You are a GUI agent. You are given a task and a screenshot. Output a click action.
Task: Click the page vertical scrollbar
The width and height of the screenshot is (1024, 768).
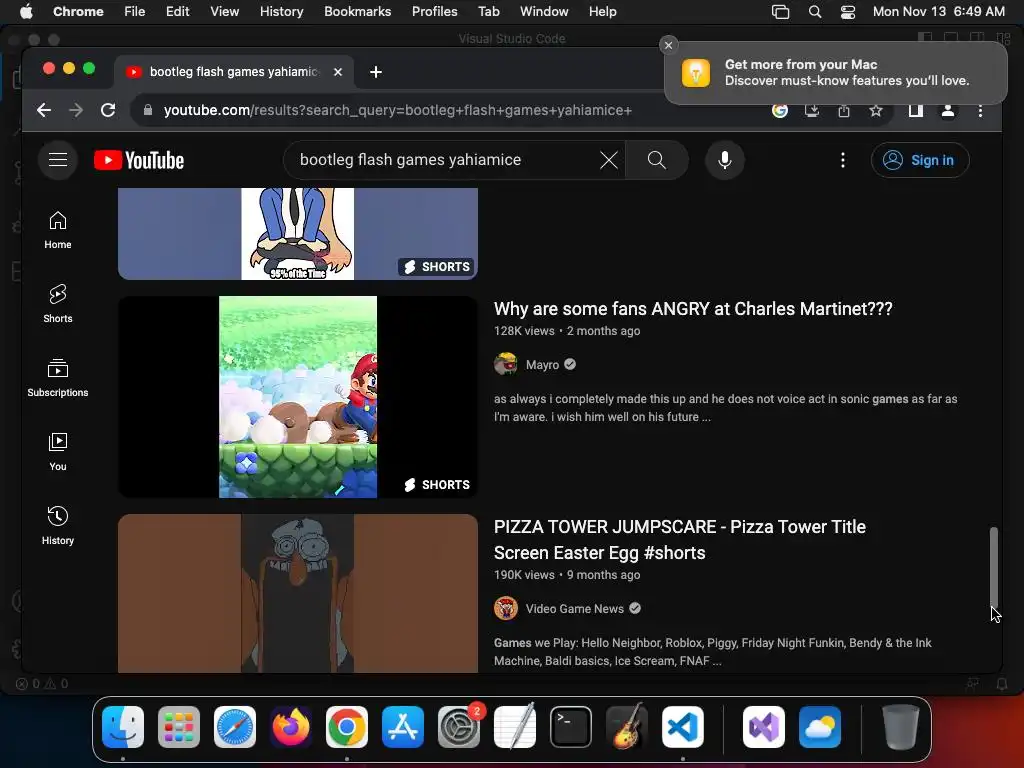click(x=993, y=567)
